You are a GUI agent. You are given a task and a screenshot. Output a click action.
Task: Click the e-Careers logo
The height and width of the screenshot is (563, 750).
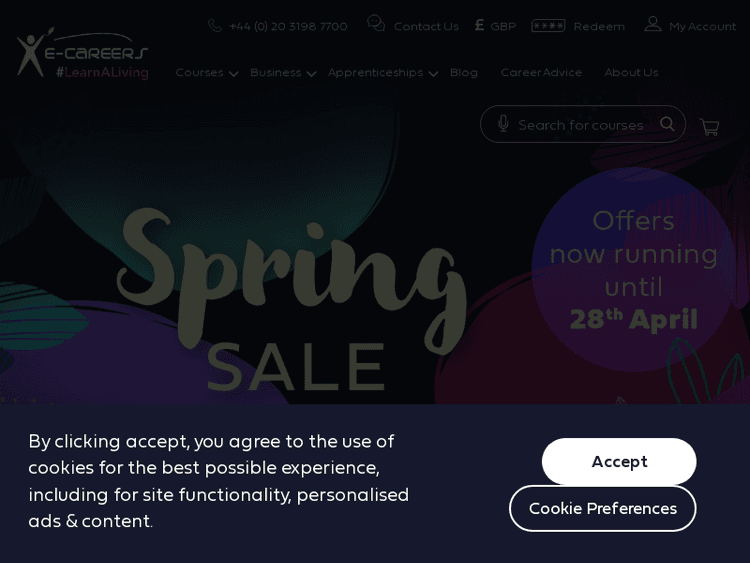82,54
